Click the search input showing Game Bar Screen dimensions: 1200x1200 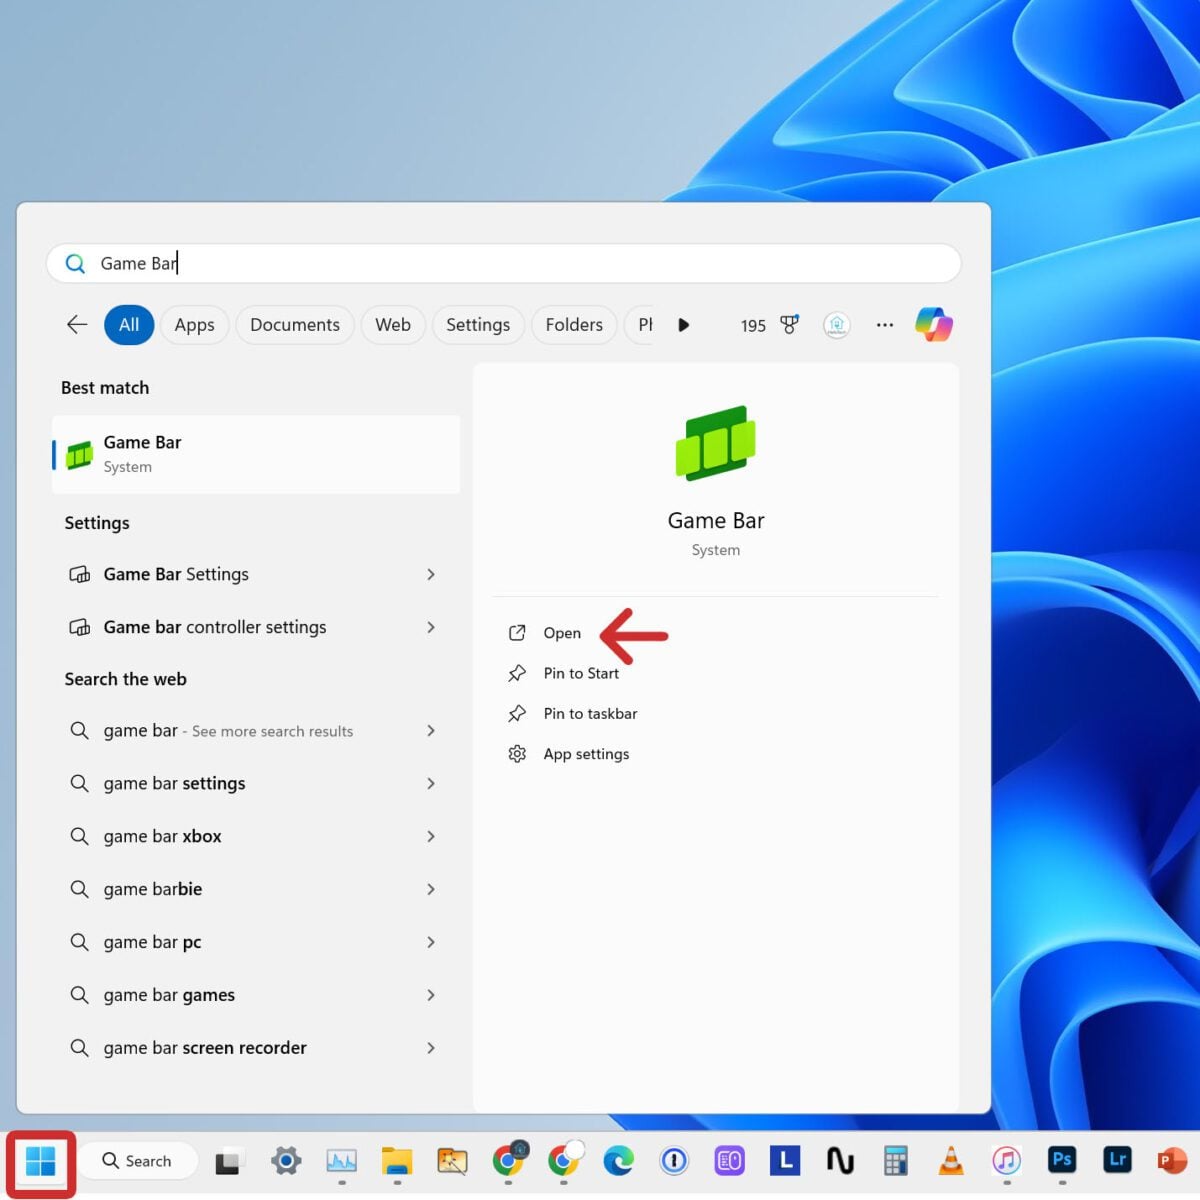tap(400, 263)
